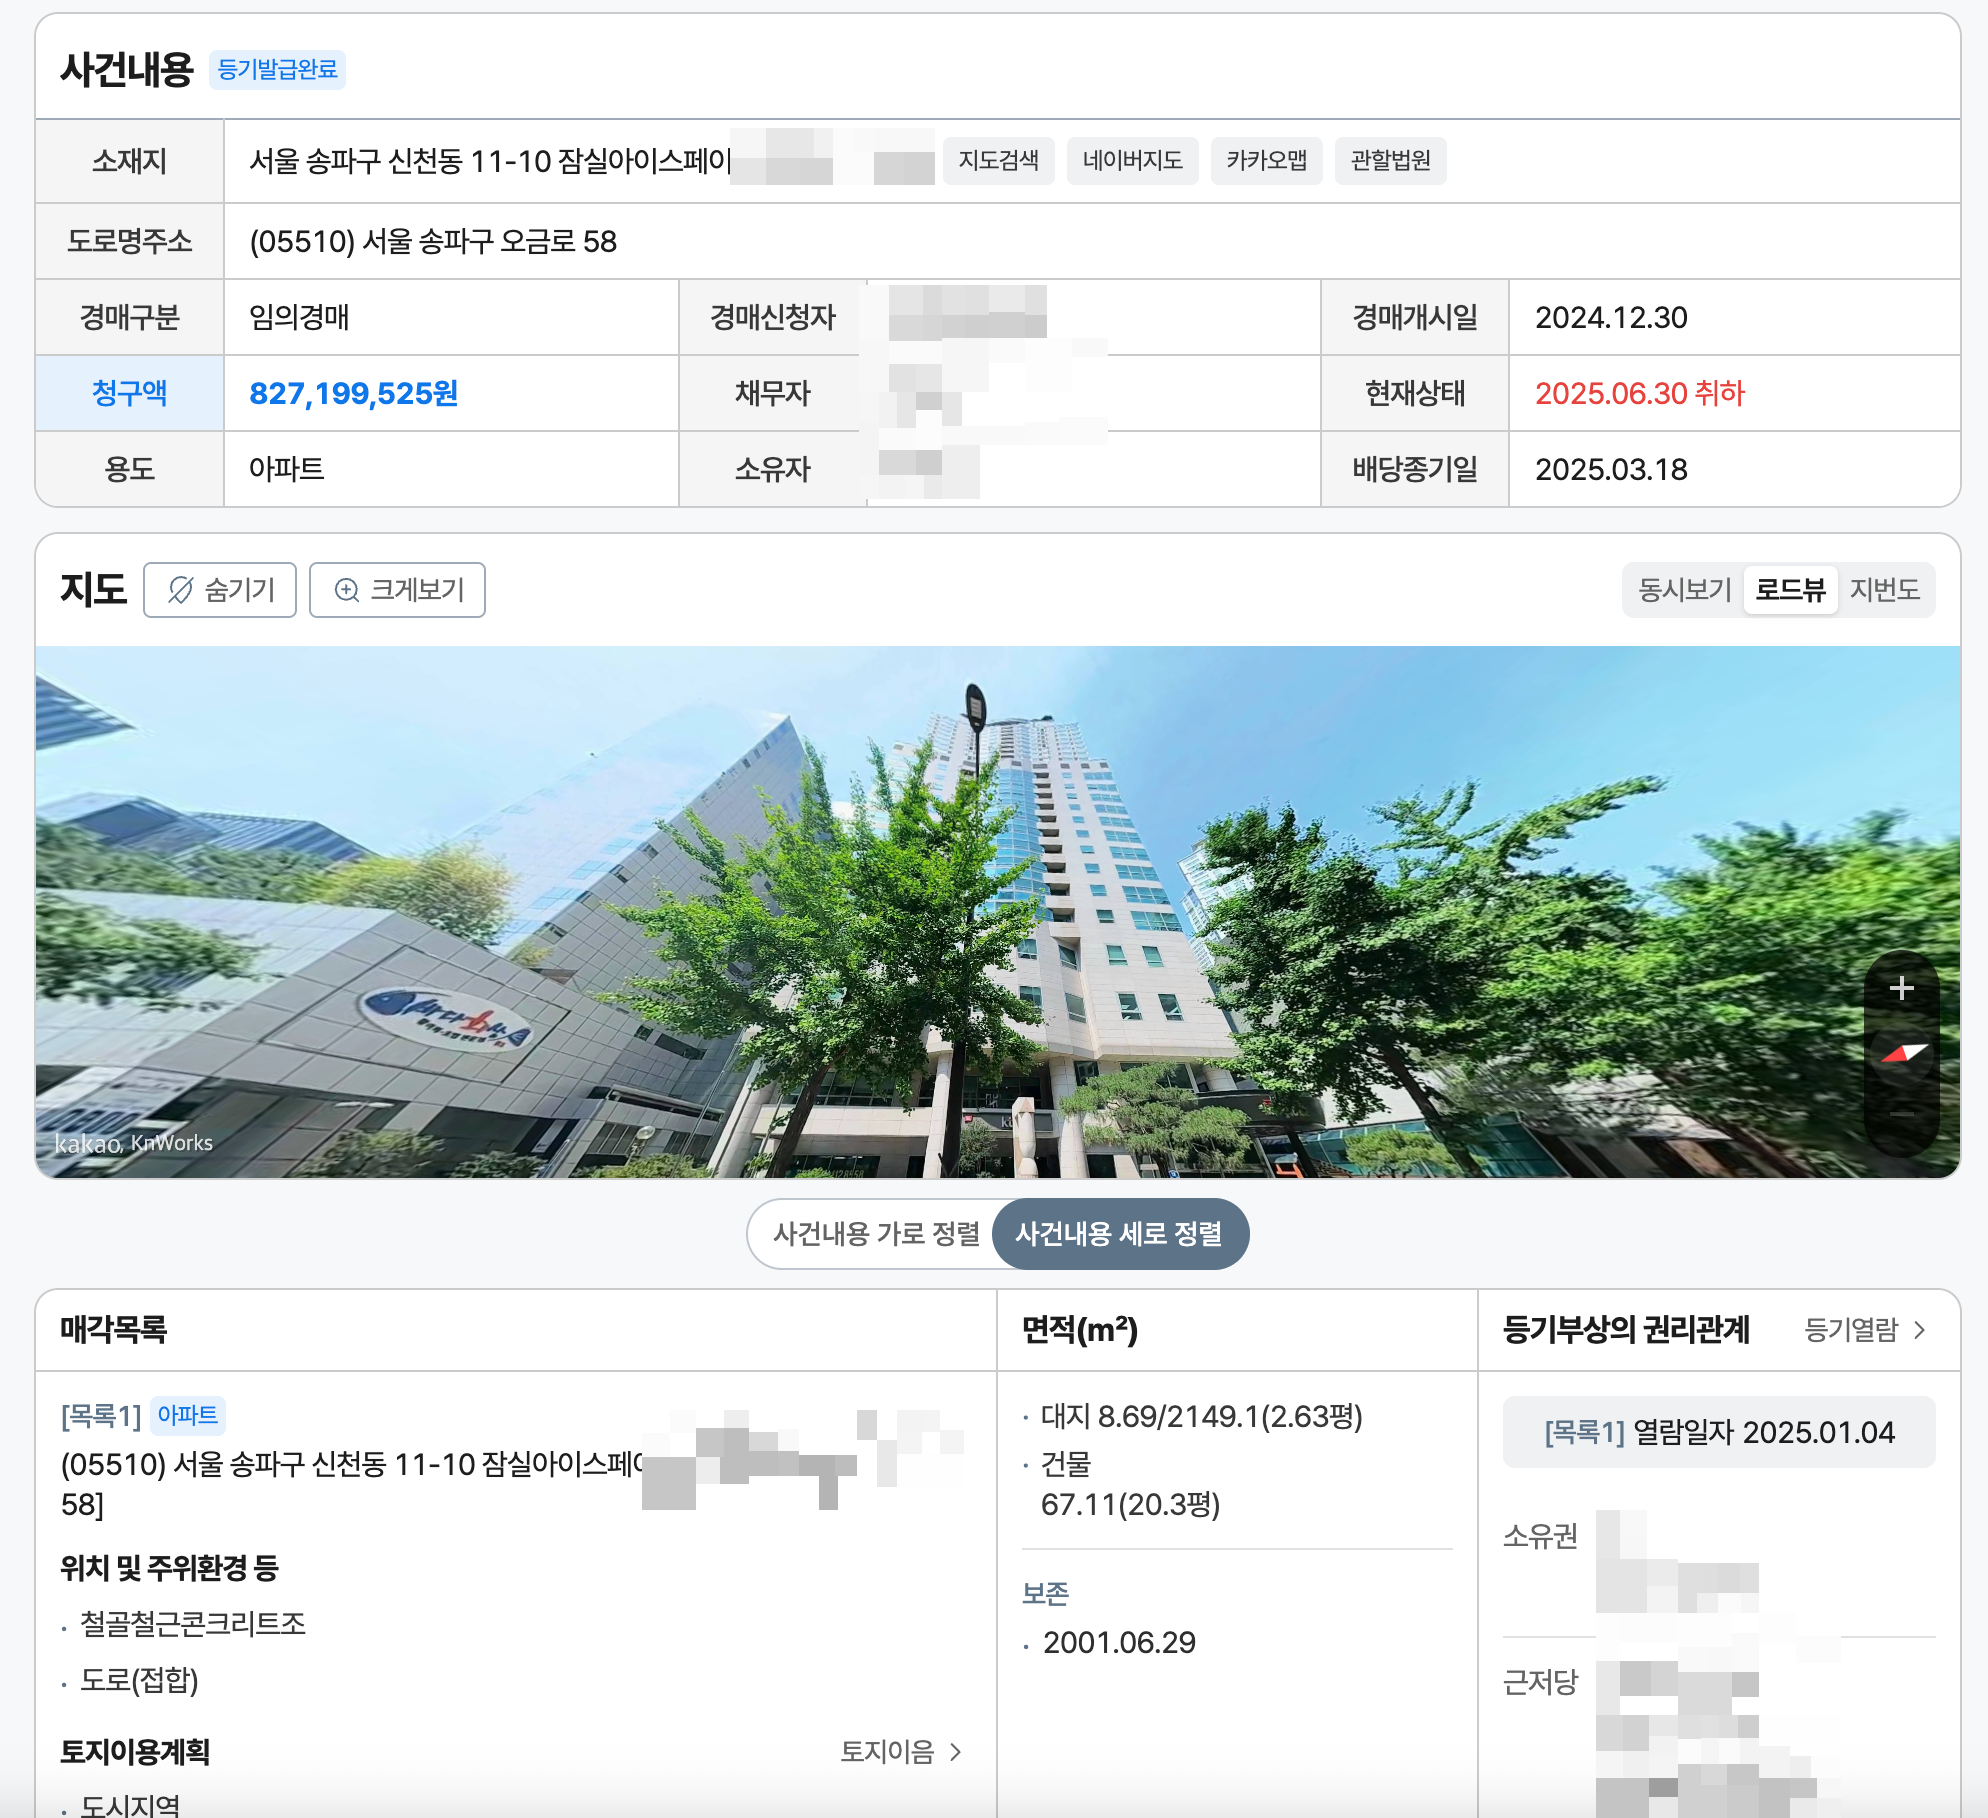Screen dimensions: 1988x1818
Task: Click the red compass icon on roadview
Action: pos(1903,1053)
